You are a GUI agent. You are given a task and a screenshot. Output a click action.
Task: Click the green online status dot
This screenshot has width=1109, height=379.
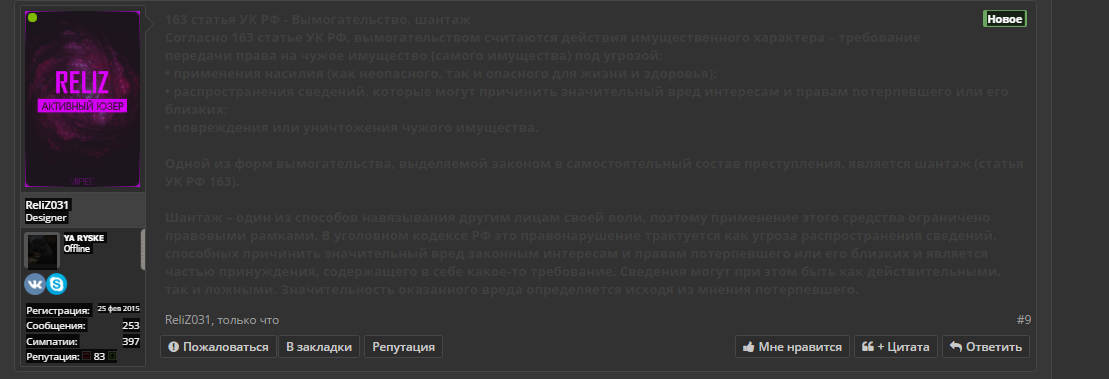(x=33, y=18)
